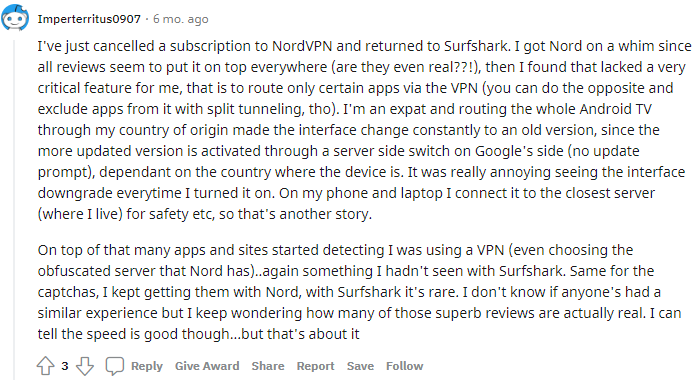Image resolution: width=697 pixels, height=380 pixels.
Task: Report this comment
Action: click(315, 366)
